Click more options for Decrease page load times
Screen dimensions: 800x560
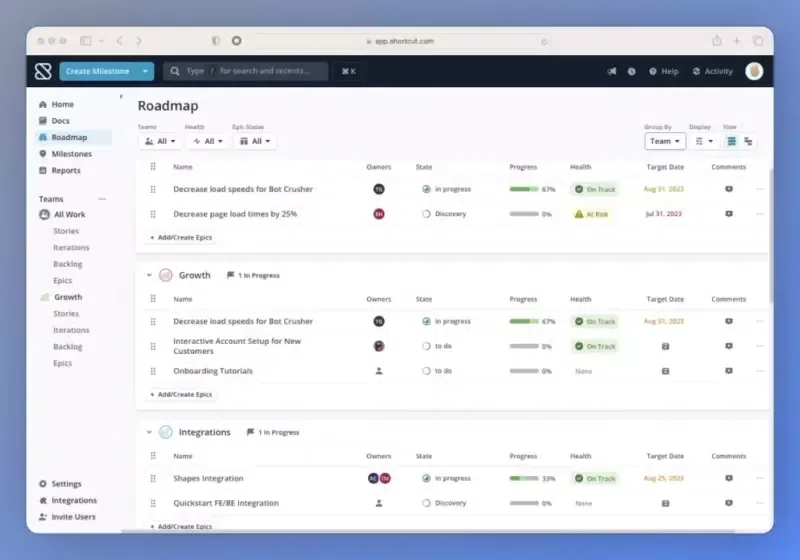coord(760,214)
